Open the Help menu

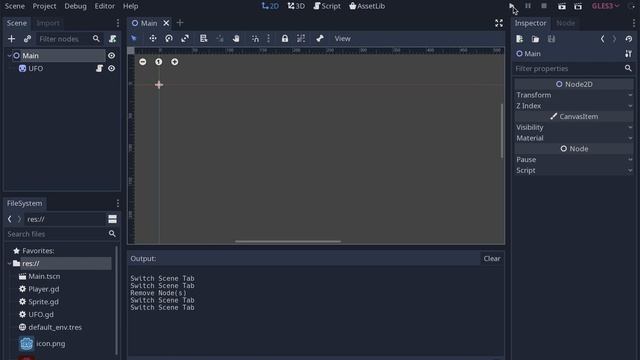(131, 6)
